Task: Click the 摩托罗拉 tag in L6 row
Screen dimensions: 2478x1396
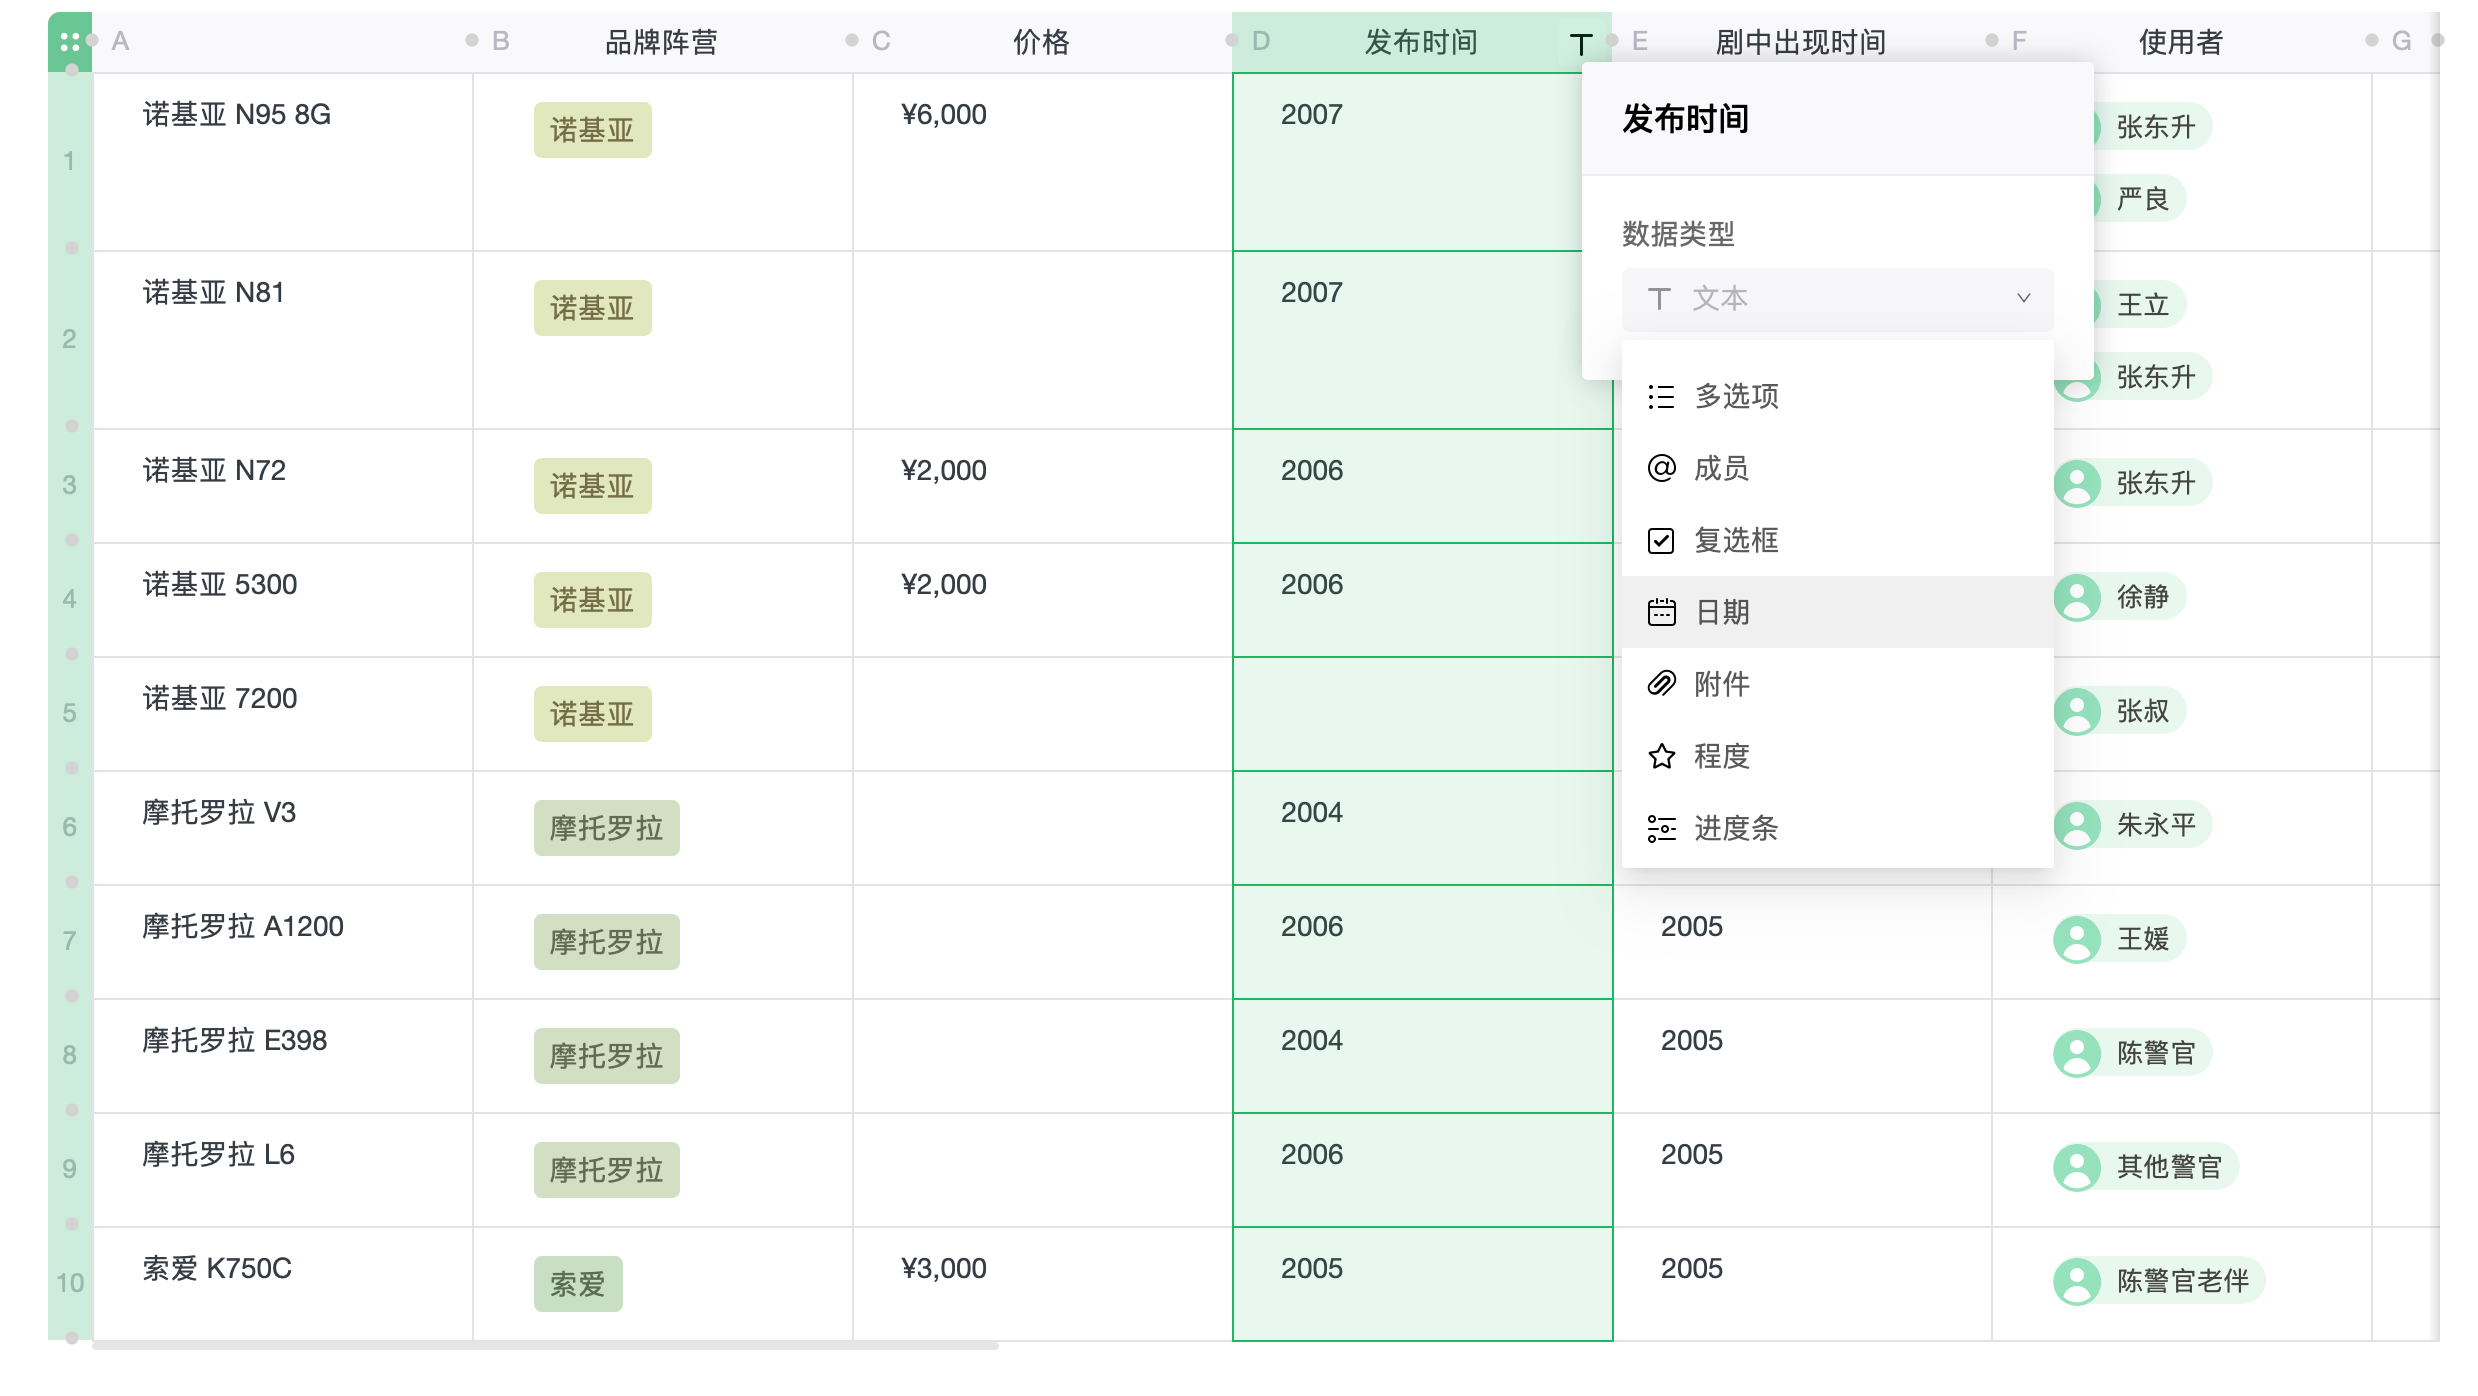Action: (x=606, y=1170)
